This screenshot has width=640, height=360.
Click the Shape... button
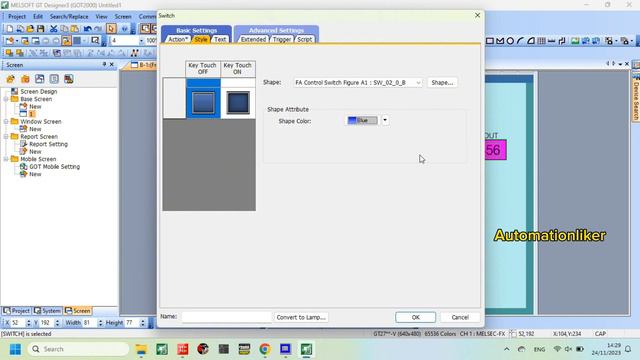click(x=442, y=82)
